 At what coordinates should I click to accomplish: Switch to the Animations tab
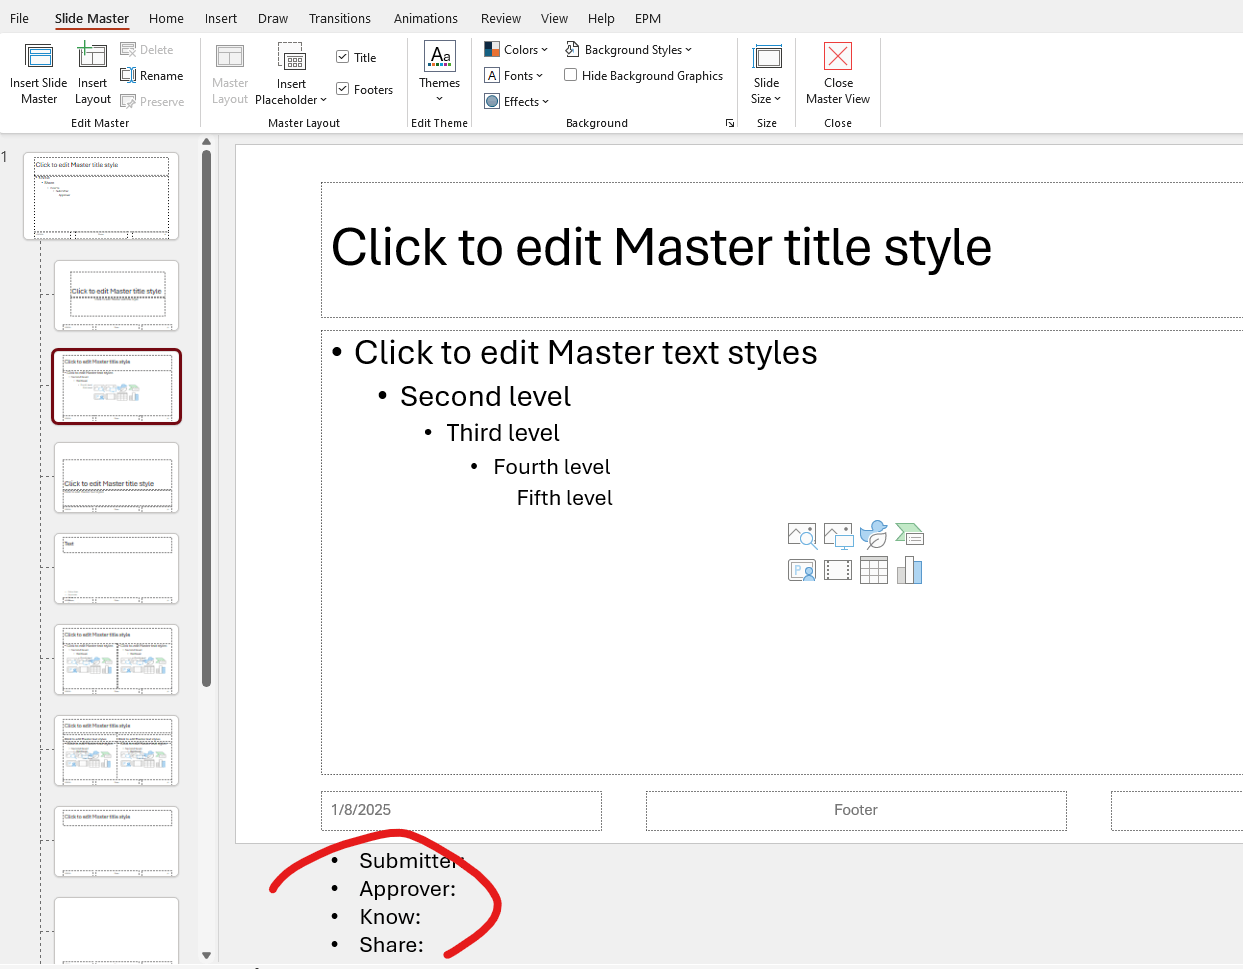[426, 18]
